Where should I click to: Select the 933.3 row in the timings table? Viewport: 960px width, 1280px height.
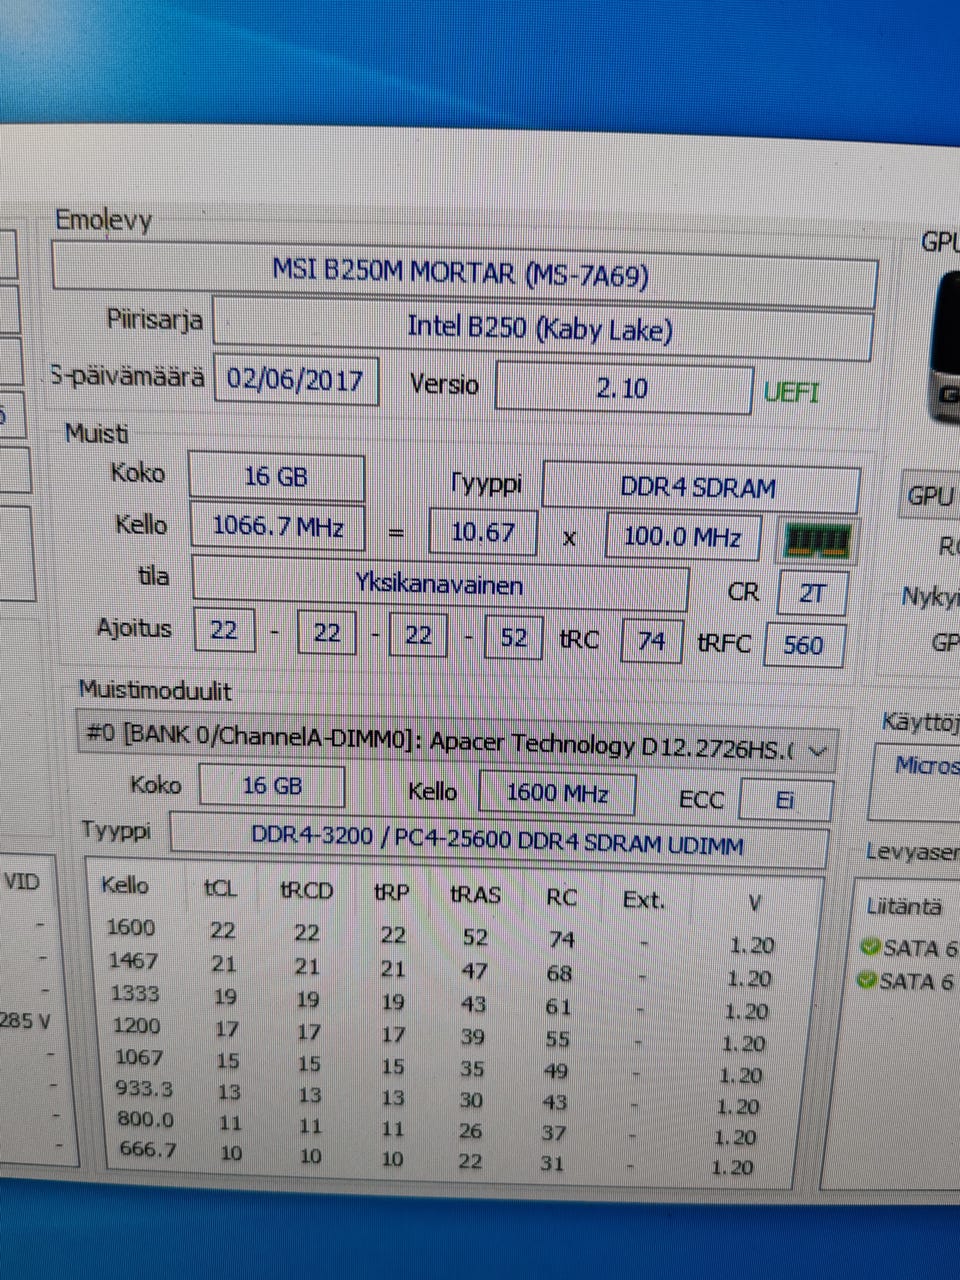[440, 1099]
